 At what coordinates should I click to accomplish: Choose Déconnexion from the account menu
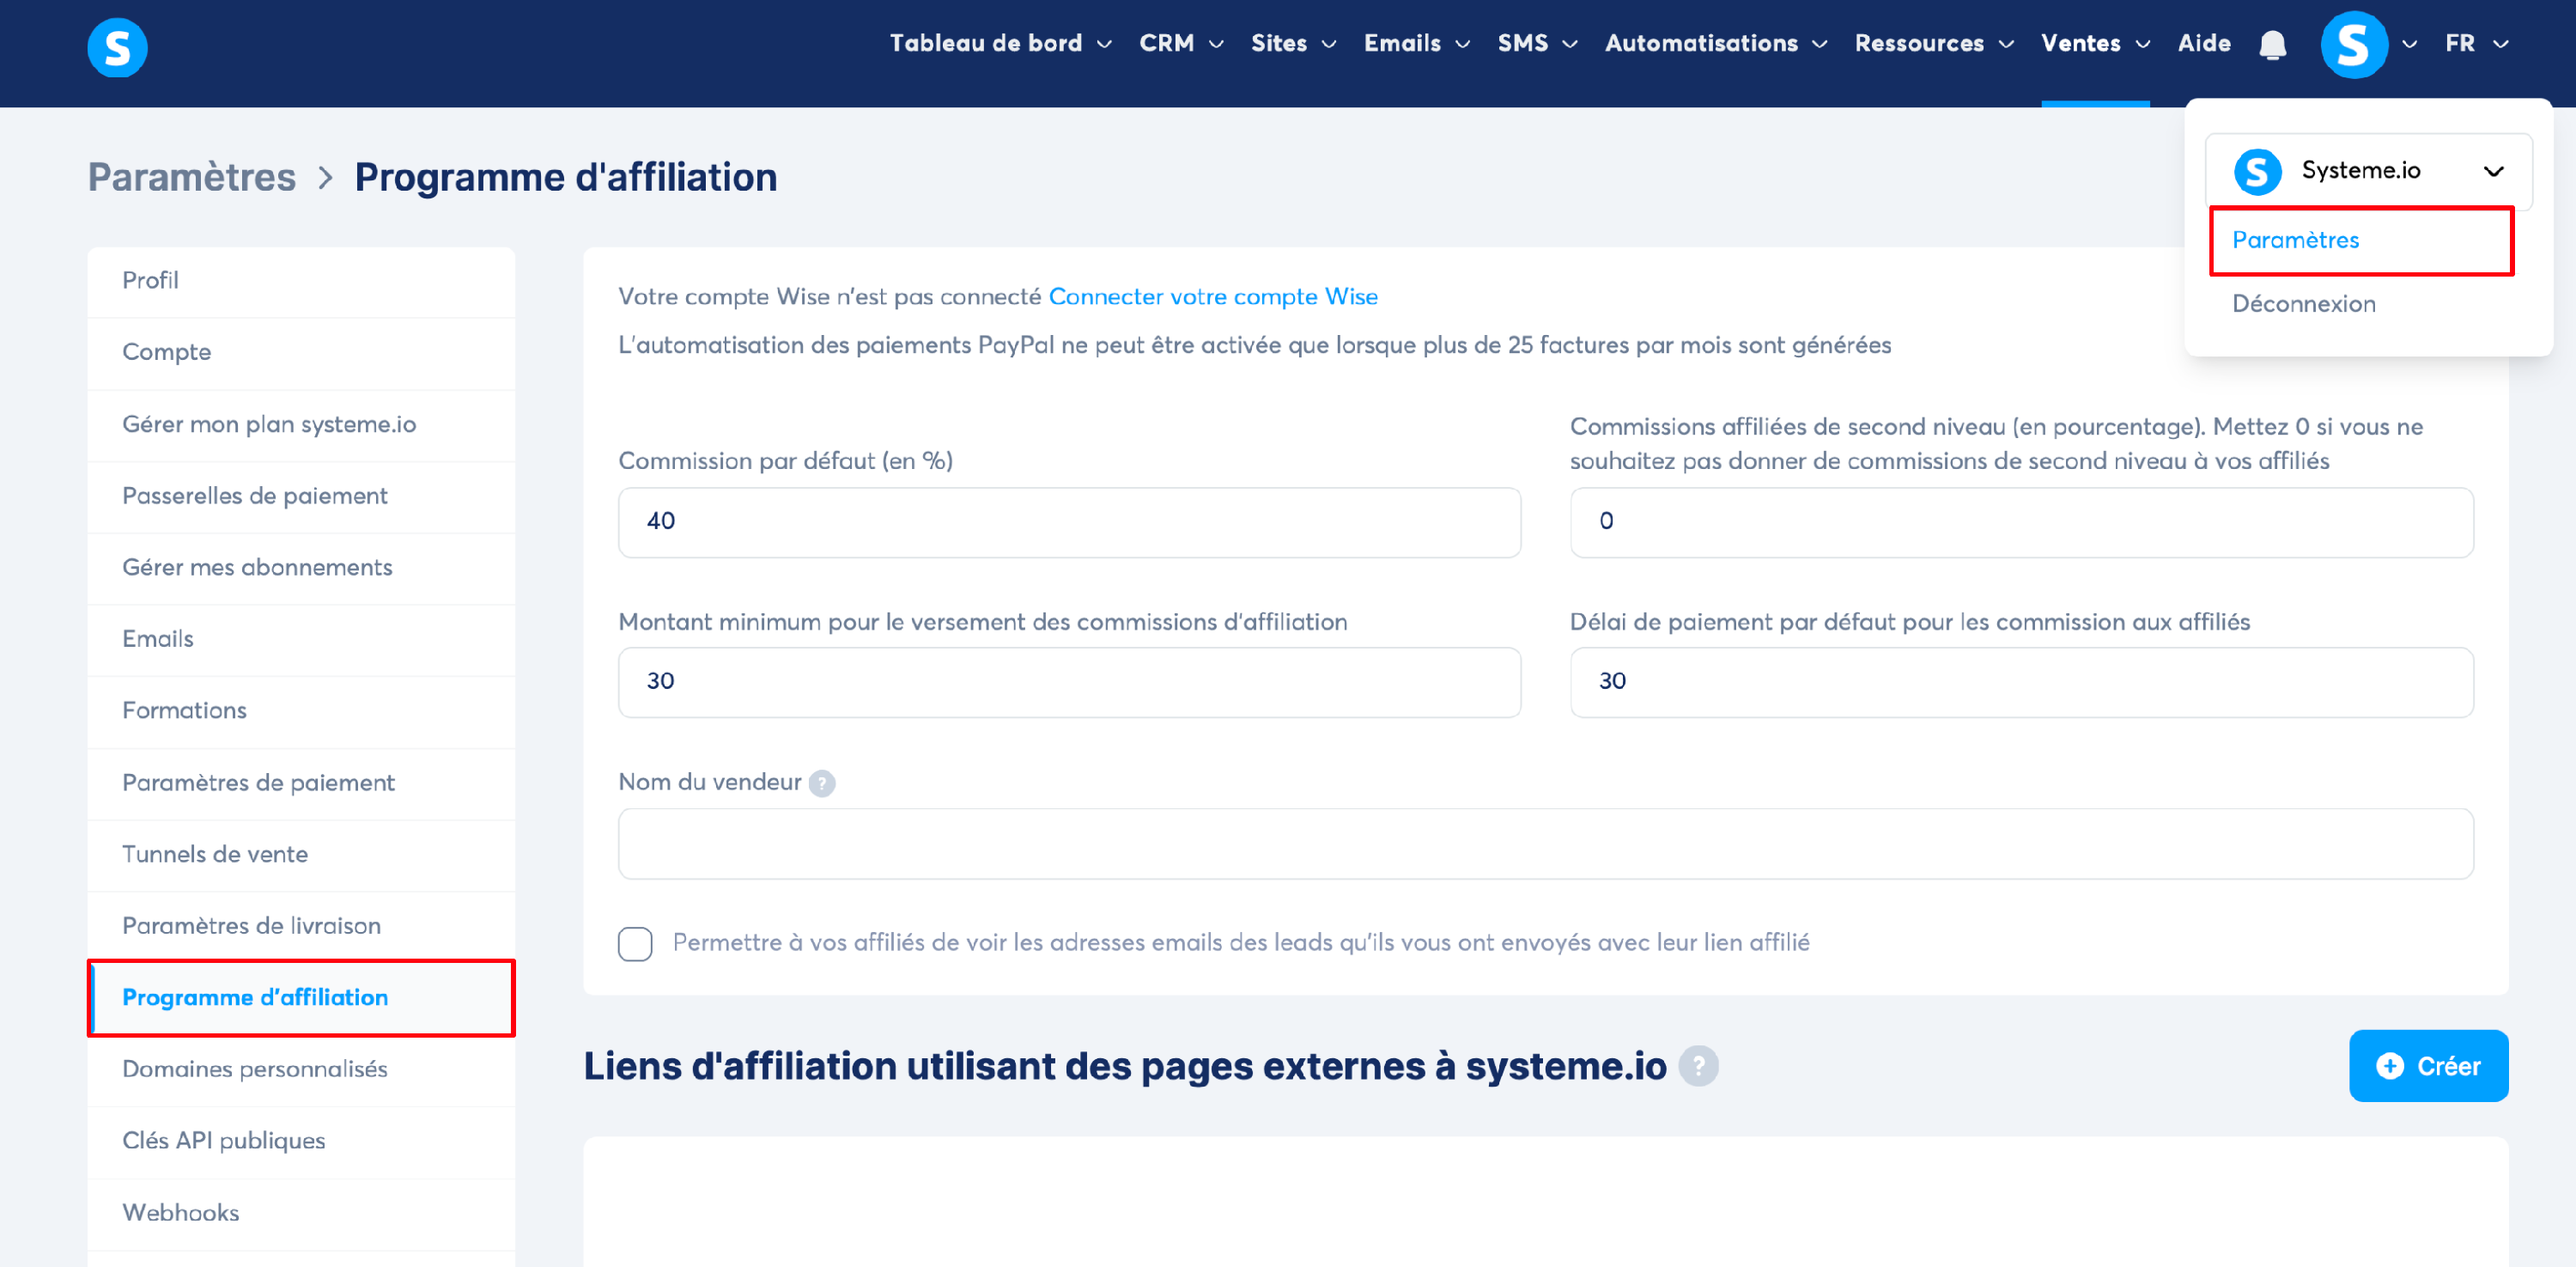[x=2303, y=304]
